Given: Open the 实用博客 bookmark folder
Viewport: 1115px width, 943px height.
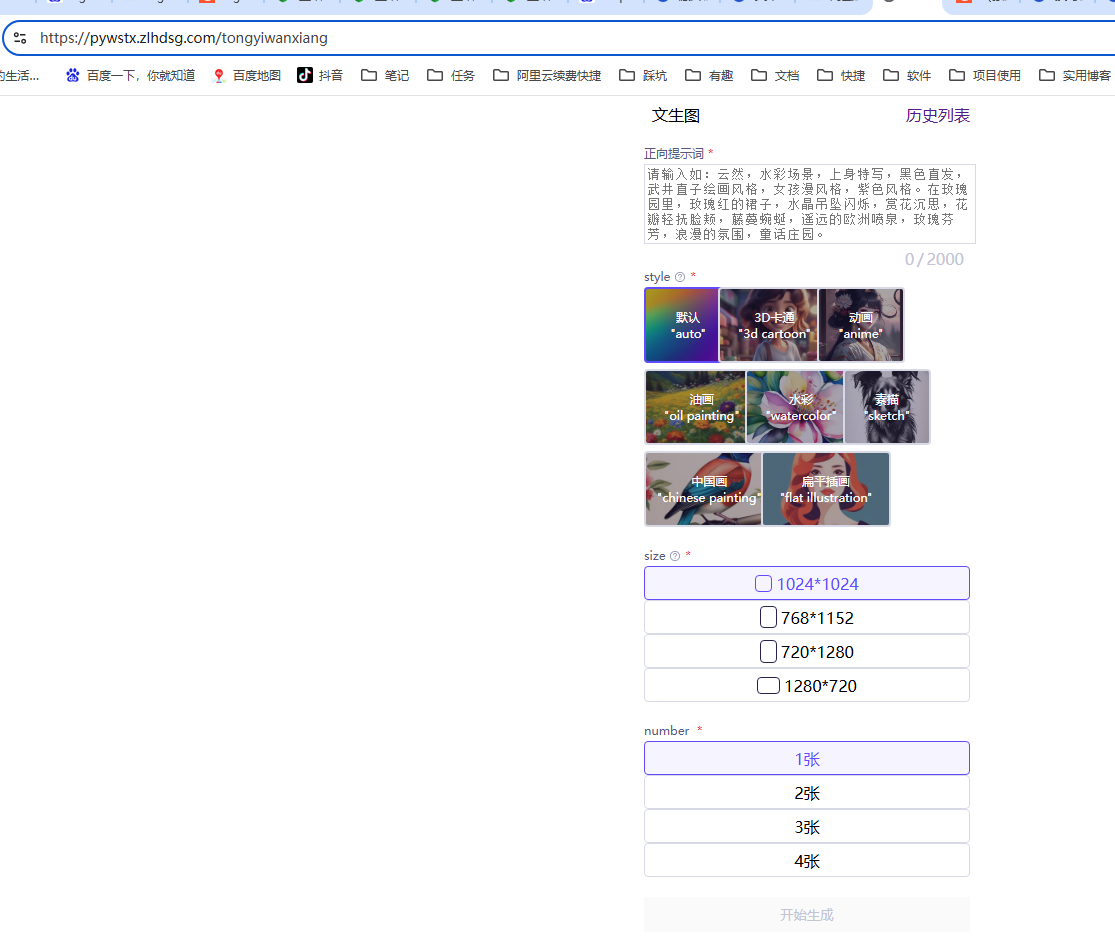Looking at the screenshot, I should point(1074,75).
